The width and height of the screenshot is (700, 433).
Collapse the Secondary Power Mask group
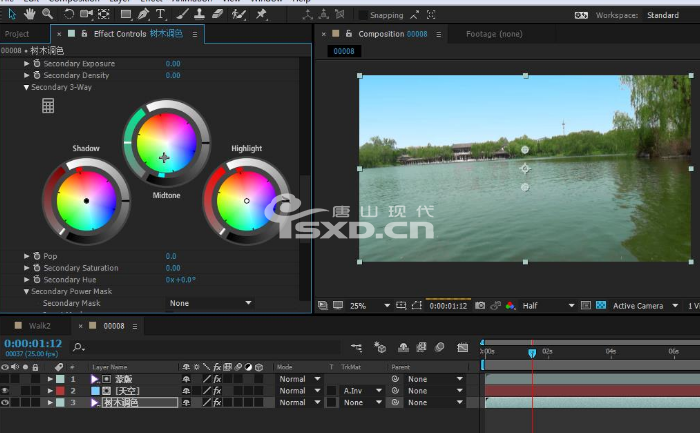26,291
